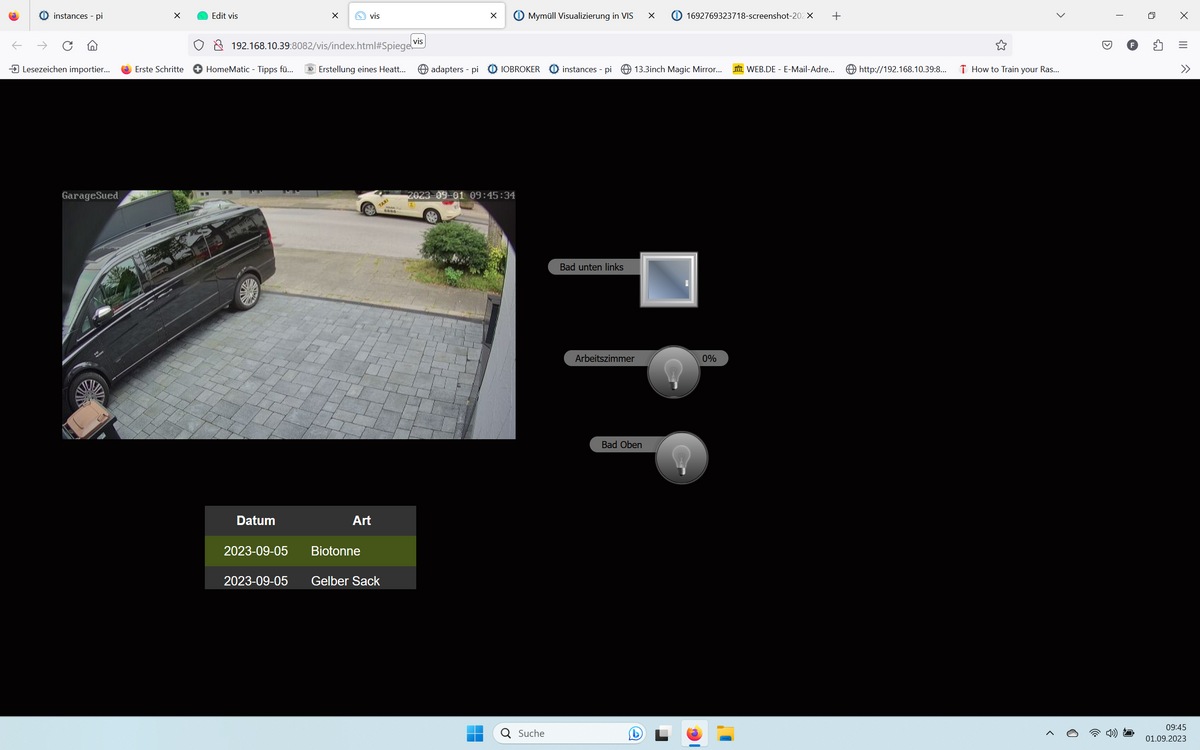Show hidden system tray icons
The image size is (1200, 750).
(1049, 733)
